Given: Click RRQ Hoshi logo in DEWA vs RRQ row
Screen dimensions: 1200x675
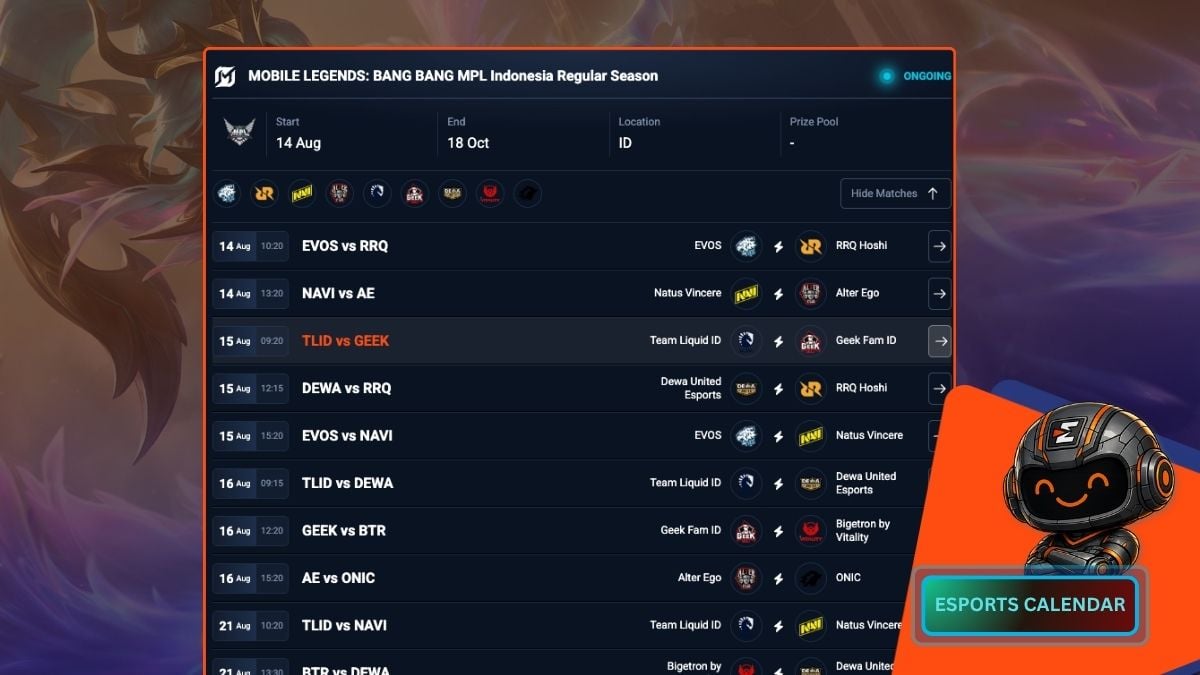Looking at the screenshot, I should point(810,388).
